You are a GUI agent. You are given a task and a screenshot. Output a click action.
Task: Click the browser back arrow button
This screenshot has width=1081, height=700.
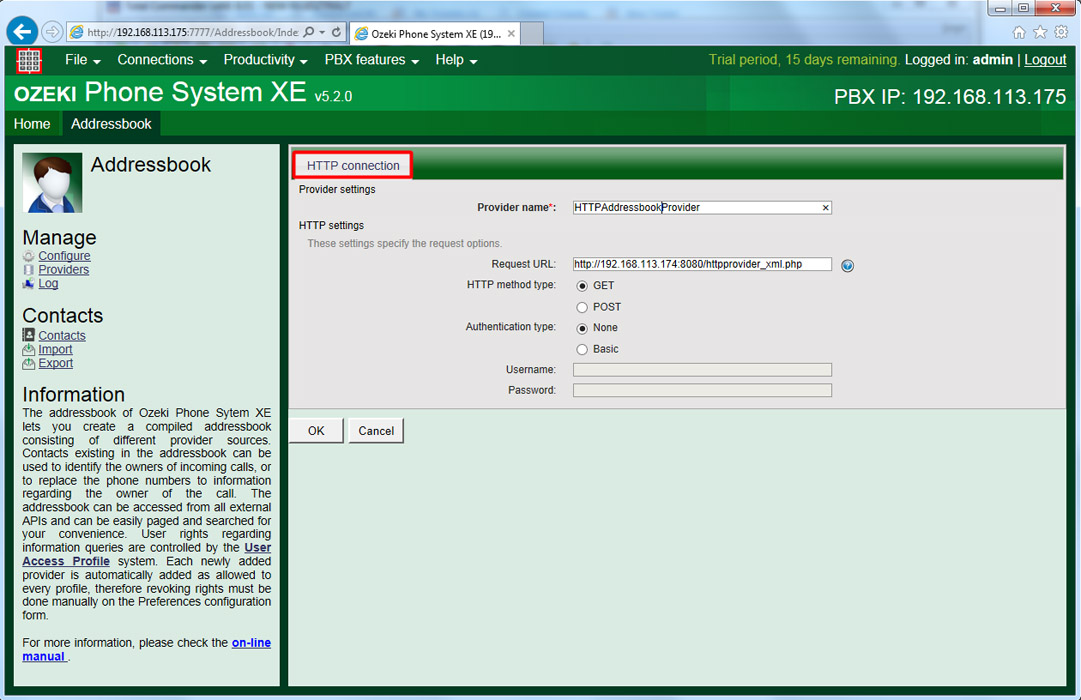click(22, 32)
